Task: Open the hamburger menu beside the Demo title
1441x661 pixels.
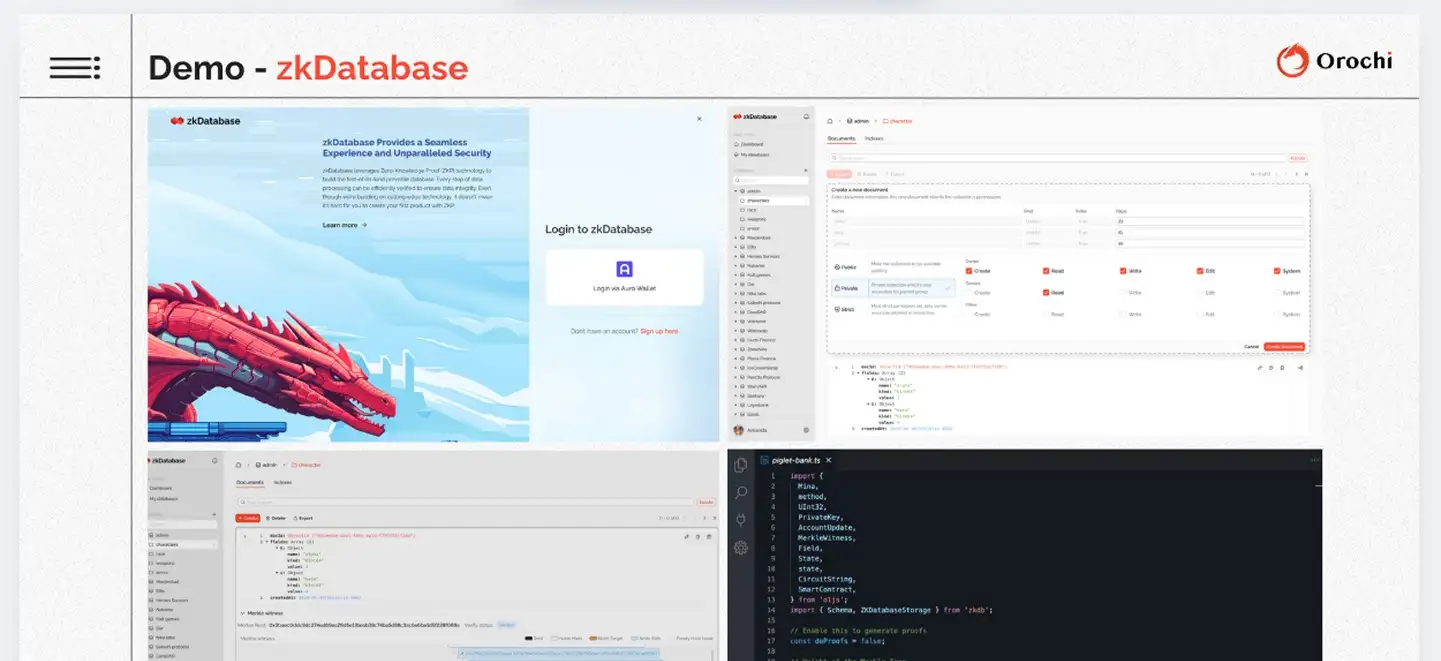Action: [74, 67]
